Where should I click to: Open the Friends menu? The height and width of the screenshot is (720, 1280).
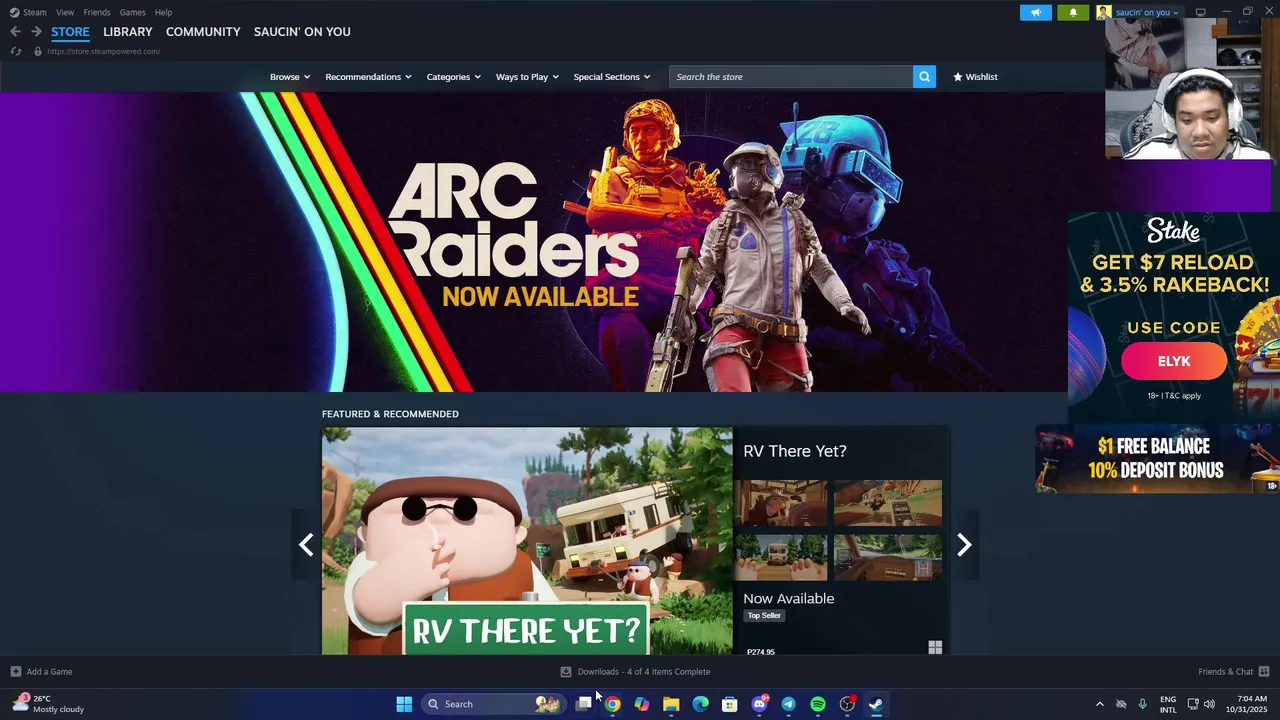click(97, 12)
